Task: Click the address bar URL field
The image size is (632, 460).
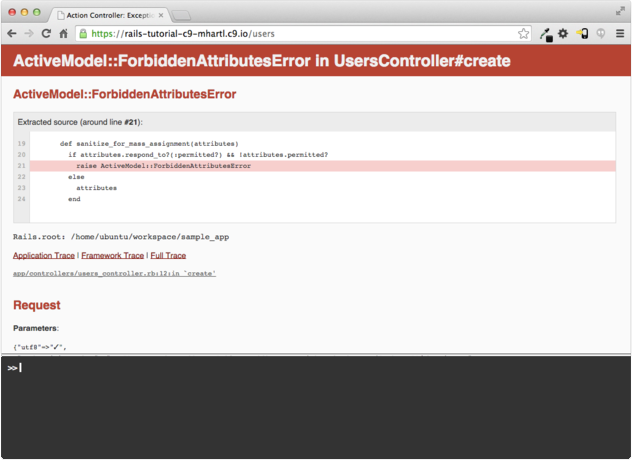Action: (x=300, y=33)
